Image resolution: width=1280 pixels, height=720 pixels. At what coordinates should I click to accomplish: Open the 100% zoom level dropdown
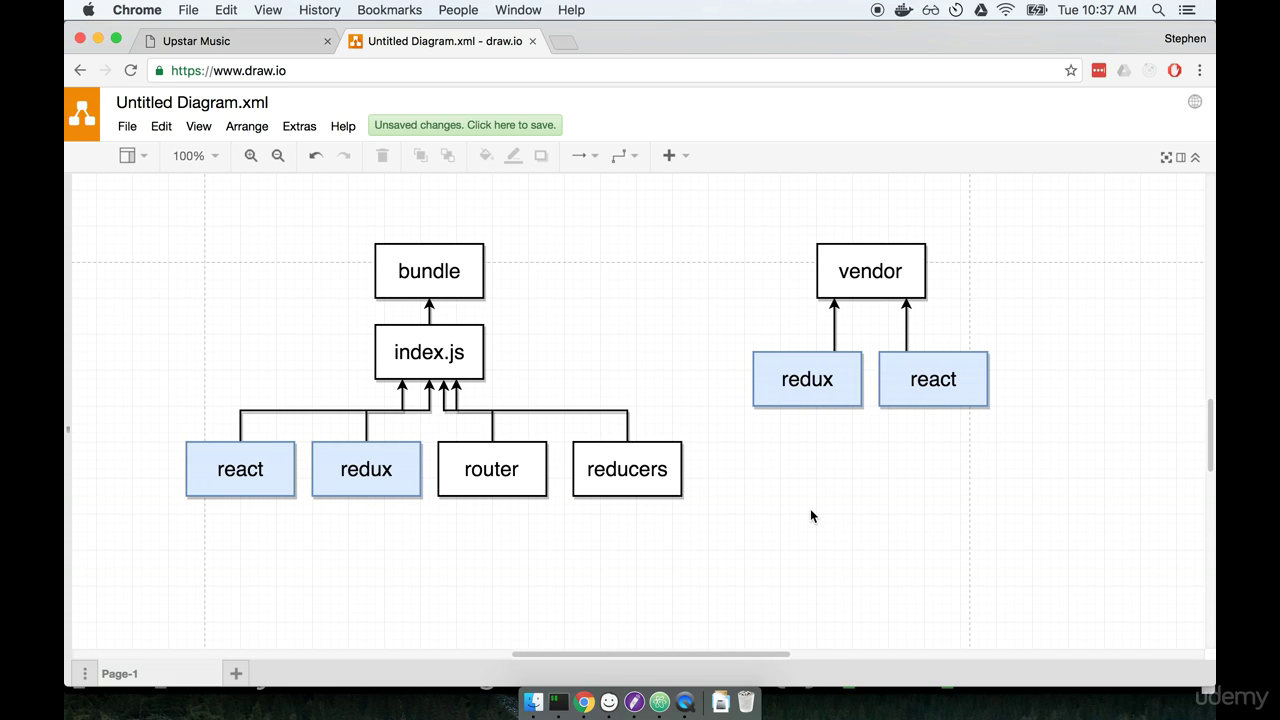pos(195,156)
